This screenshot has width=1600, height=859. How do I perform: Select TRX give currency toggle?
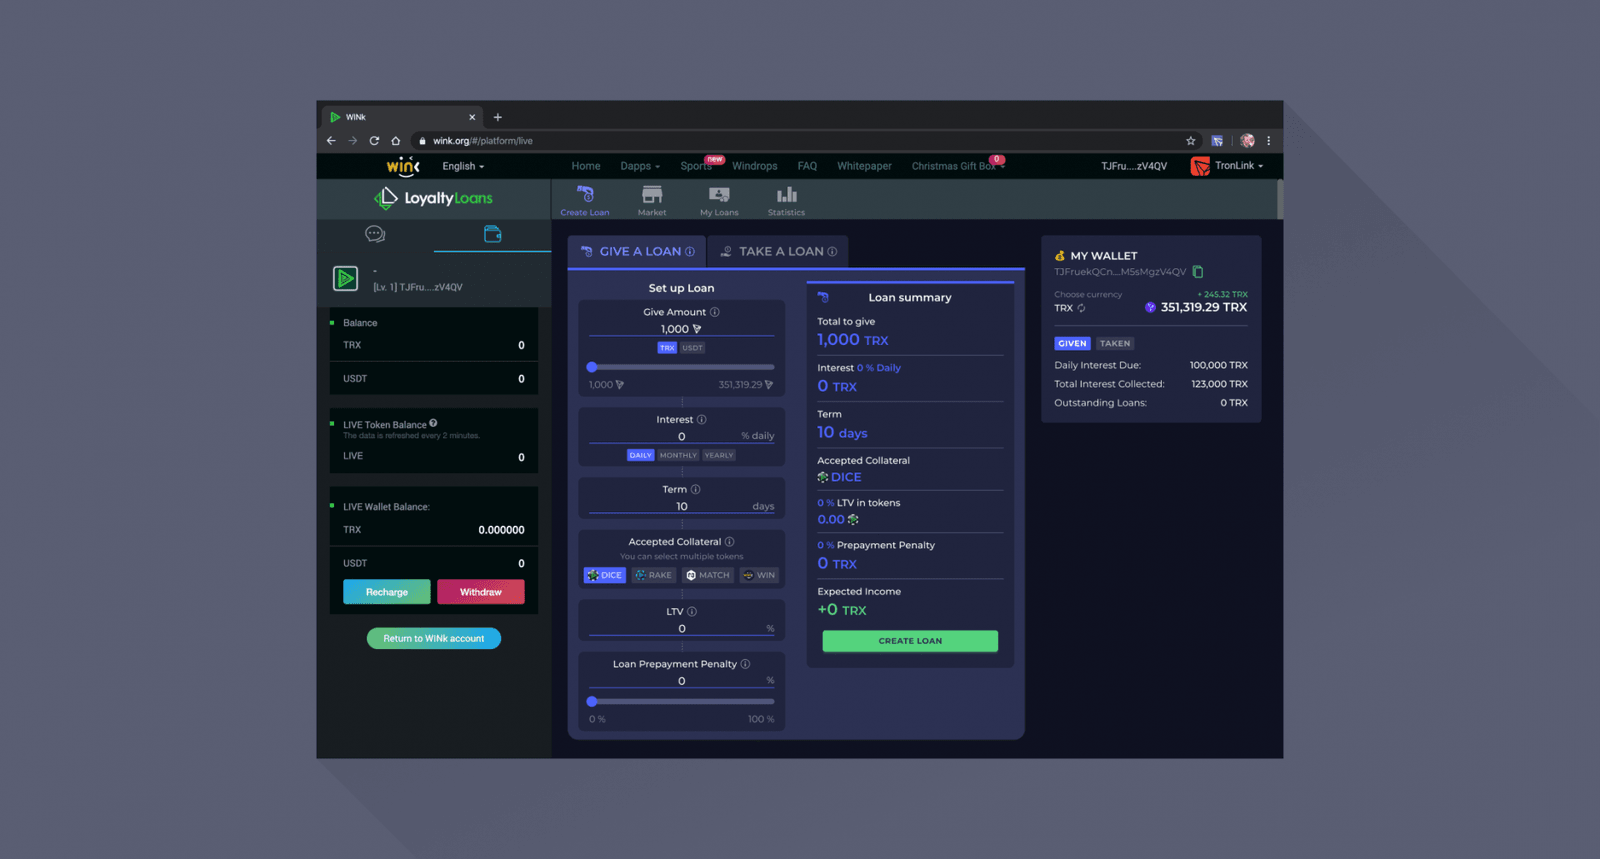click(667, 348)
